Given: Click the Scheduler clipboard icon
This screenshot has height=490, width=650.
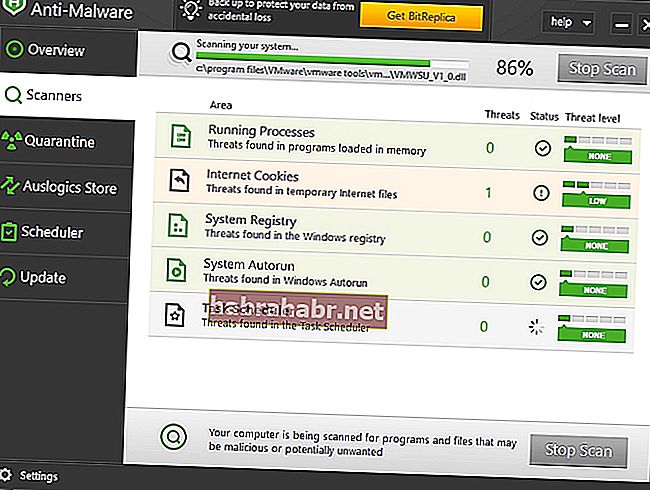Looking at the screenshot, I should pyautogui.click(x=9, y=232).
